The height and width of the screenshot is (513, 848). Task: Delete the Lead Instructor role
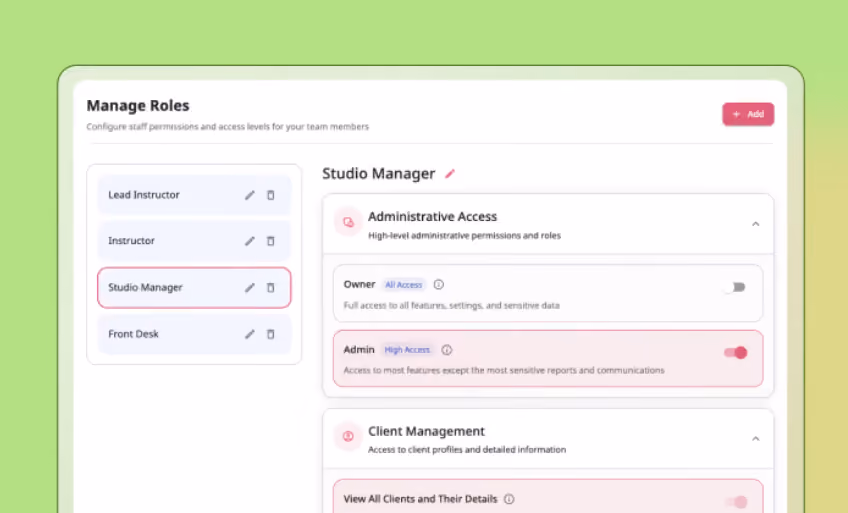click(270, 195)
